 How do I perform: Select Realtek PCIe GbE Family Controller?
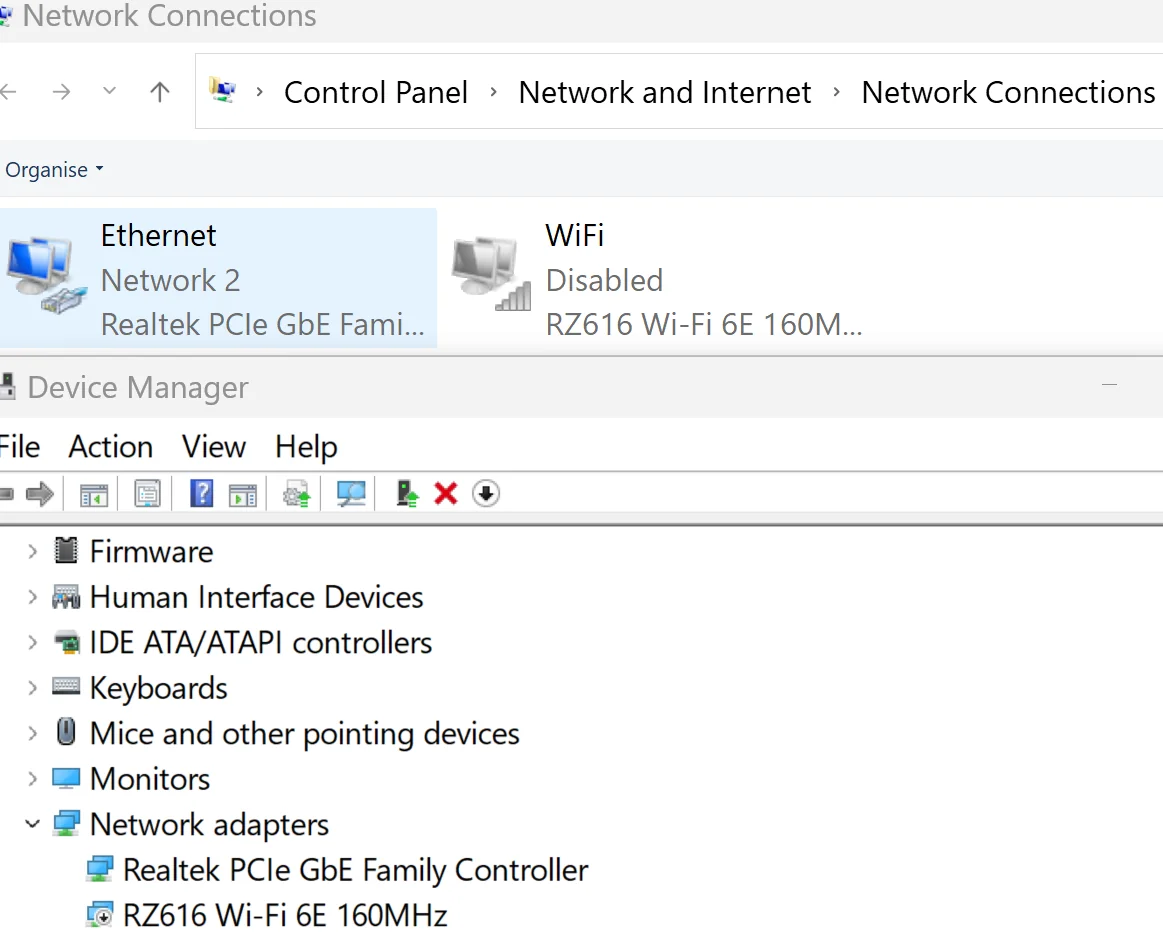355,870
